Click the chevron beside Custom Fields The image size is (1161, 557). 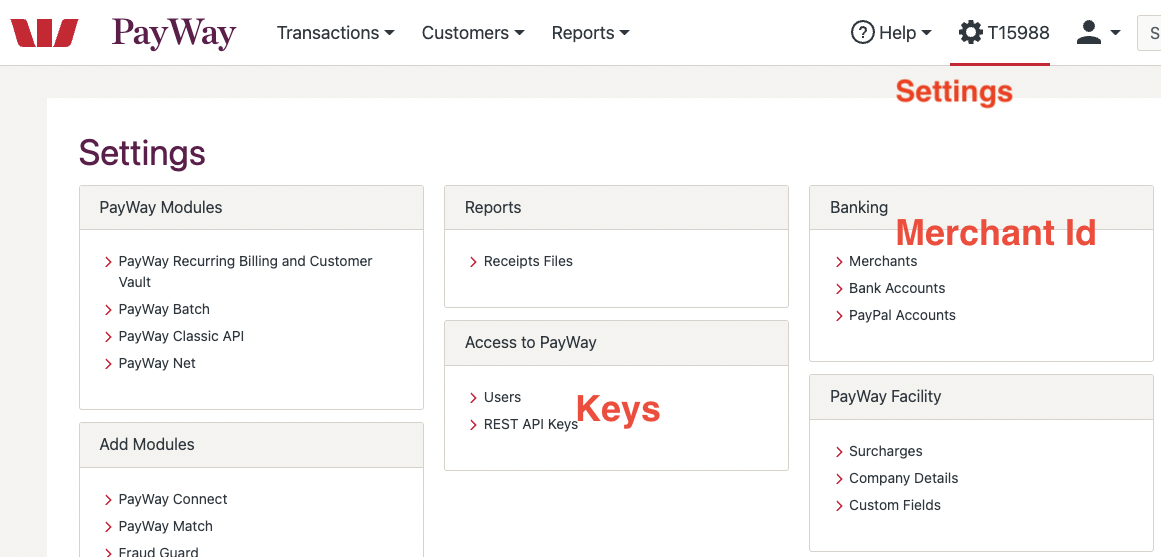tap(839, 506)
